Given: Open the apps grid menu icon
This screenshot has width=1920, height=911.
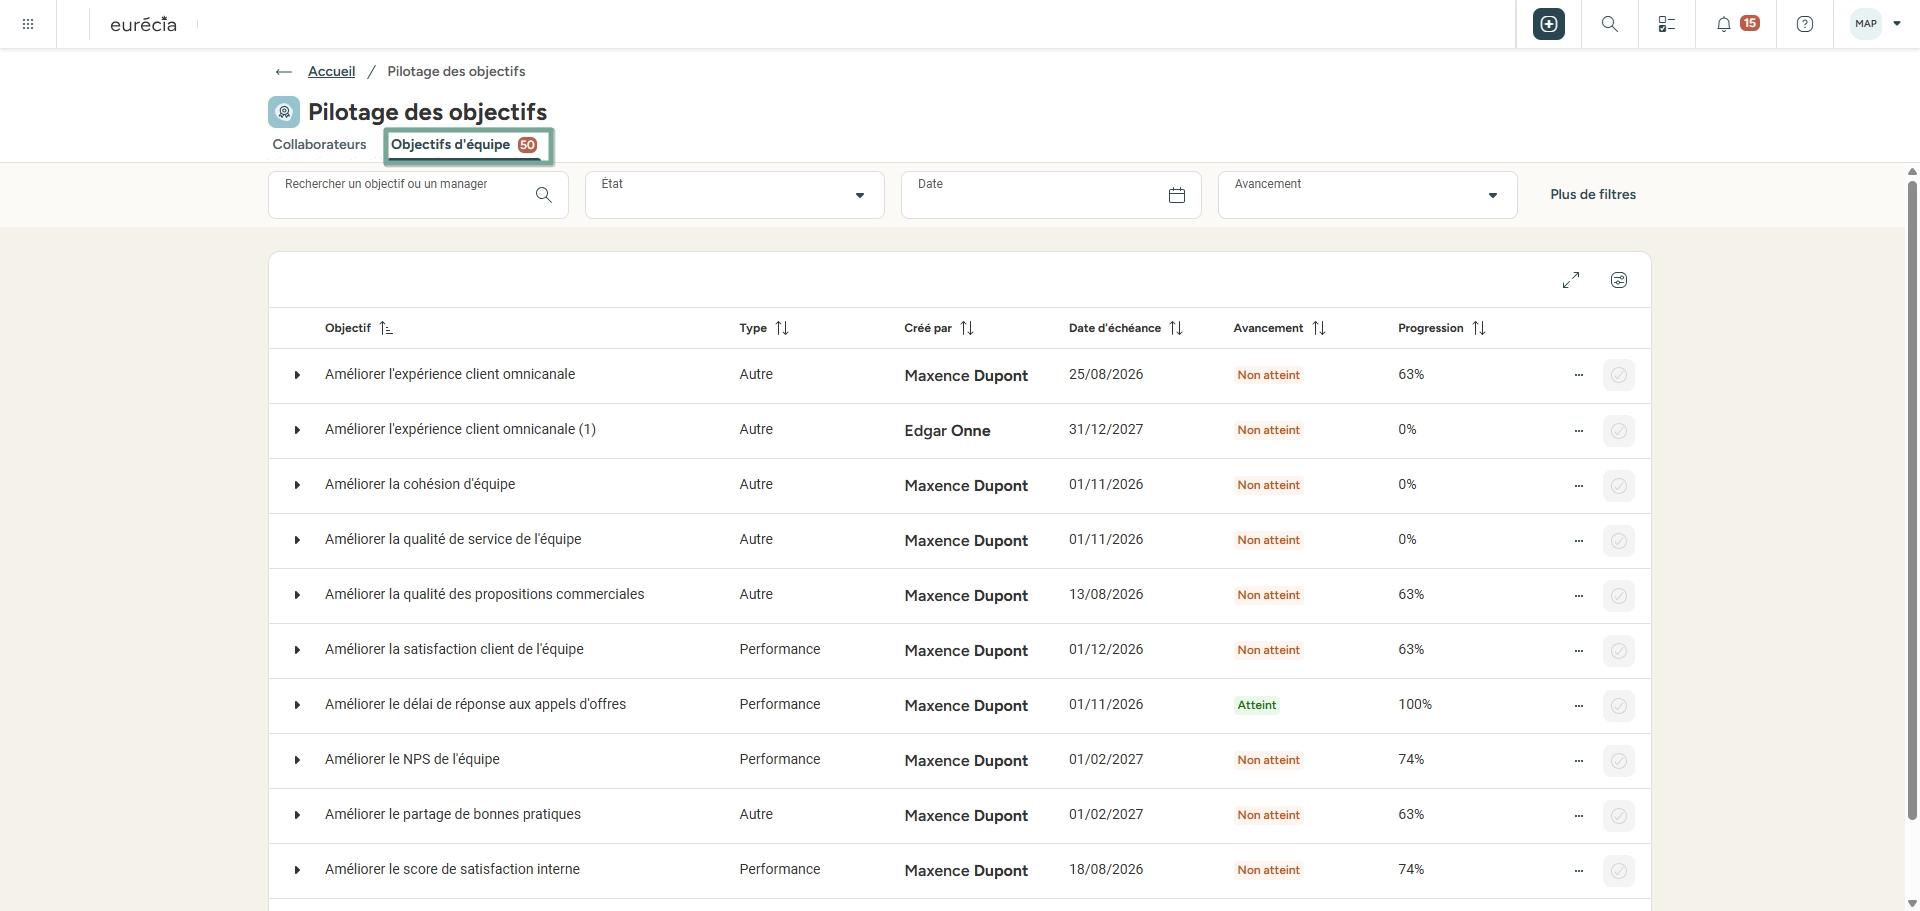Looking at the screenshot, I should click(28, 24).
